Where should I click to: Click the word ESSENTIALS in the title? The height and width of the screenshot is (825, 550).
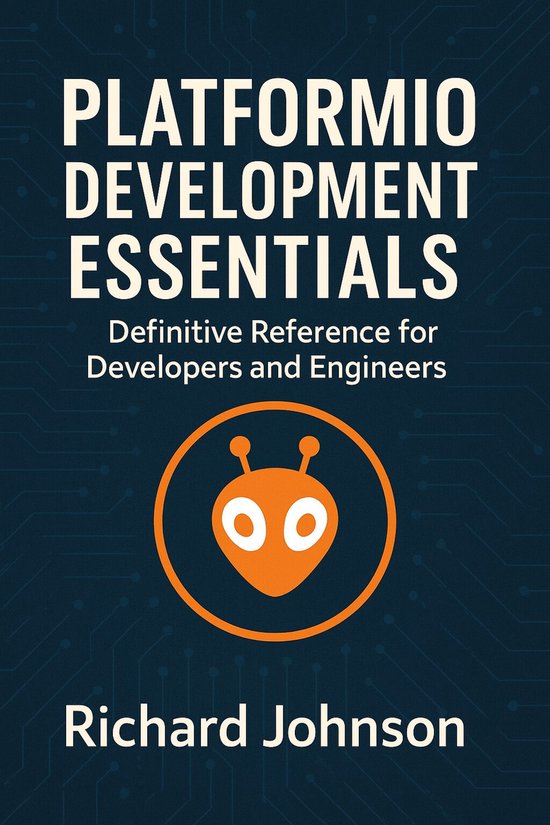click(263, 267)
